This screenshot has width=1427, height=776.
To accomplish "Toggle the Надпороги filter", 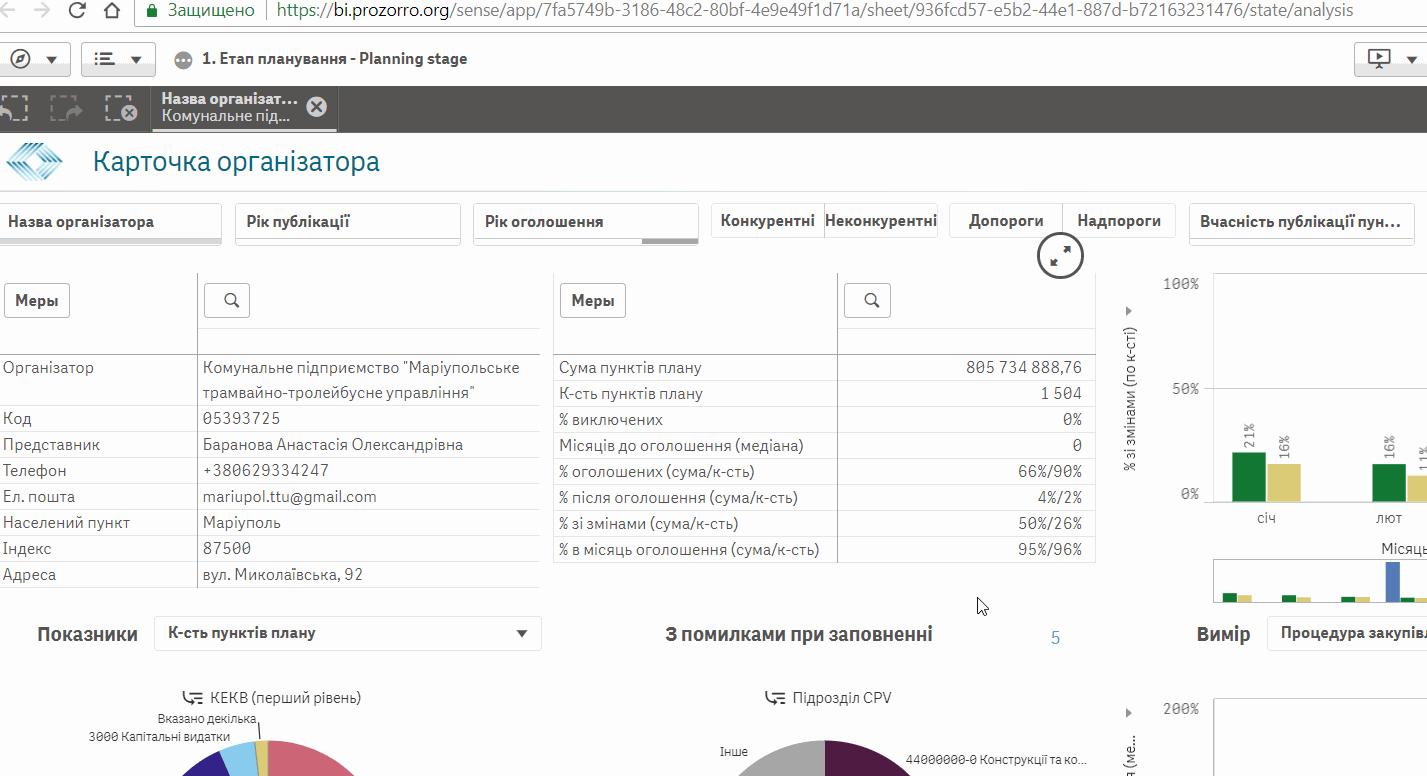I will click(x=1119, y=221).
